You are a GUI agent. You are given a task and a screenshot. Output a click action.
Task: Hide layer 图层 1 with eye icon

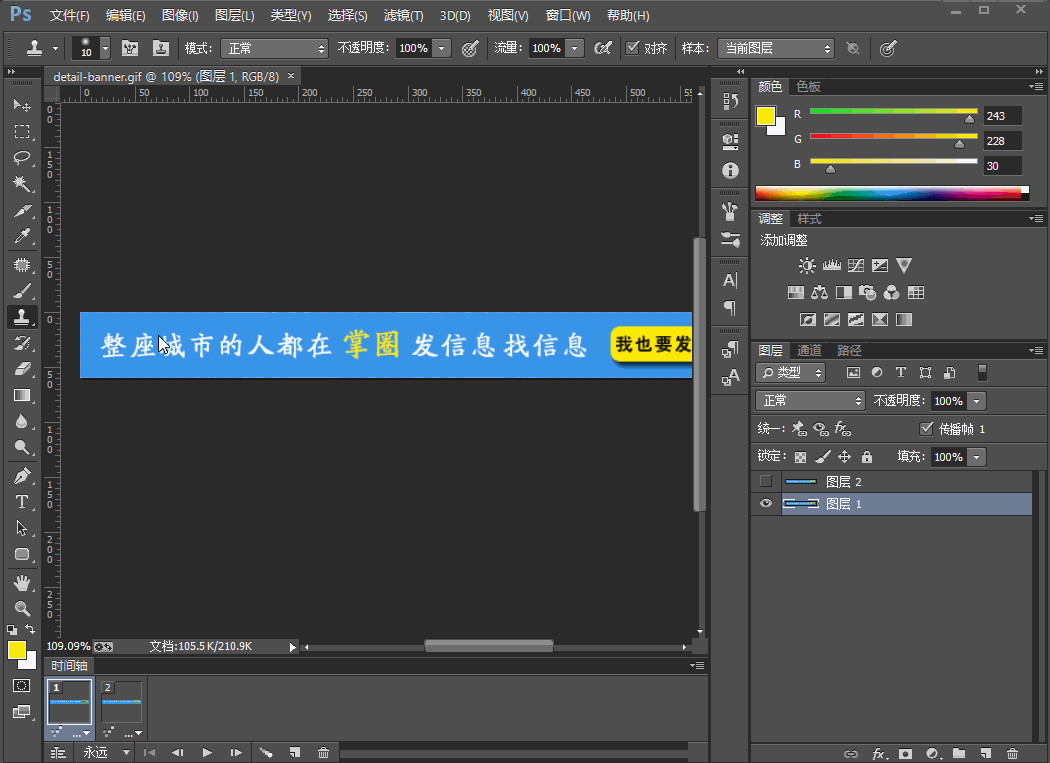coord(766,503)
